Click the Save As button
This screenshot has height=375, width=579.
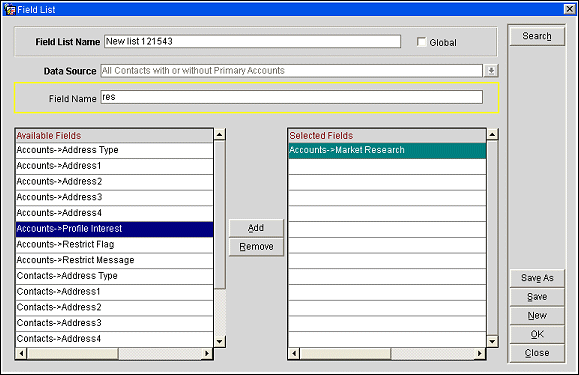coord(537,278)
